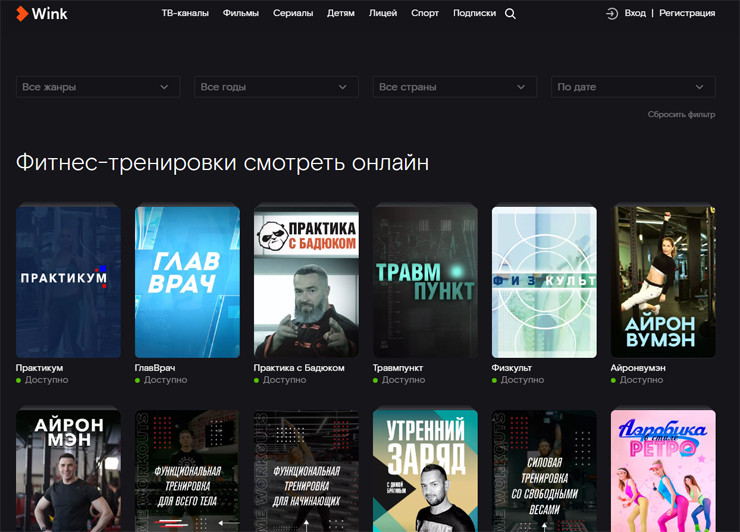Viewport: 740px width, 532px height.
Task: Open the 'По дате' sort dropdown
Action: (x=633, y=87)
